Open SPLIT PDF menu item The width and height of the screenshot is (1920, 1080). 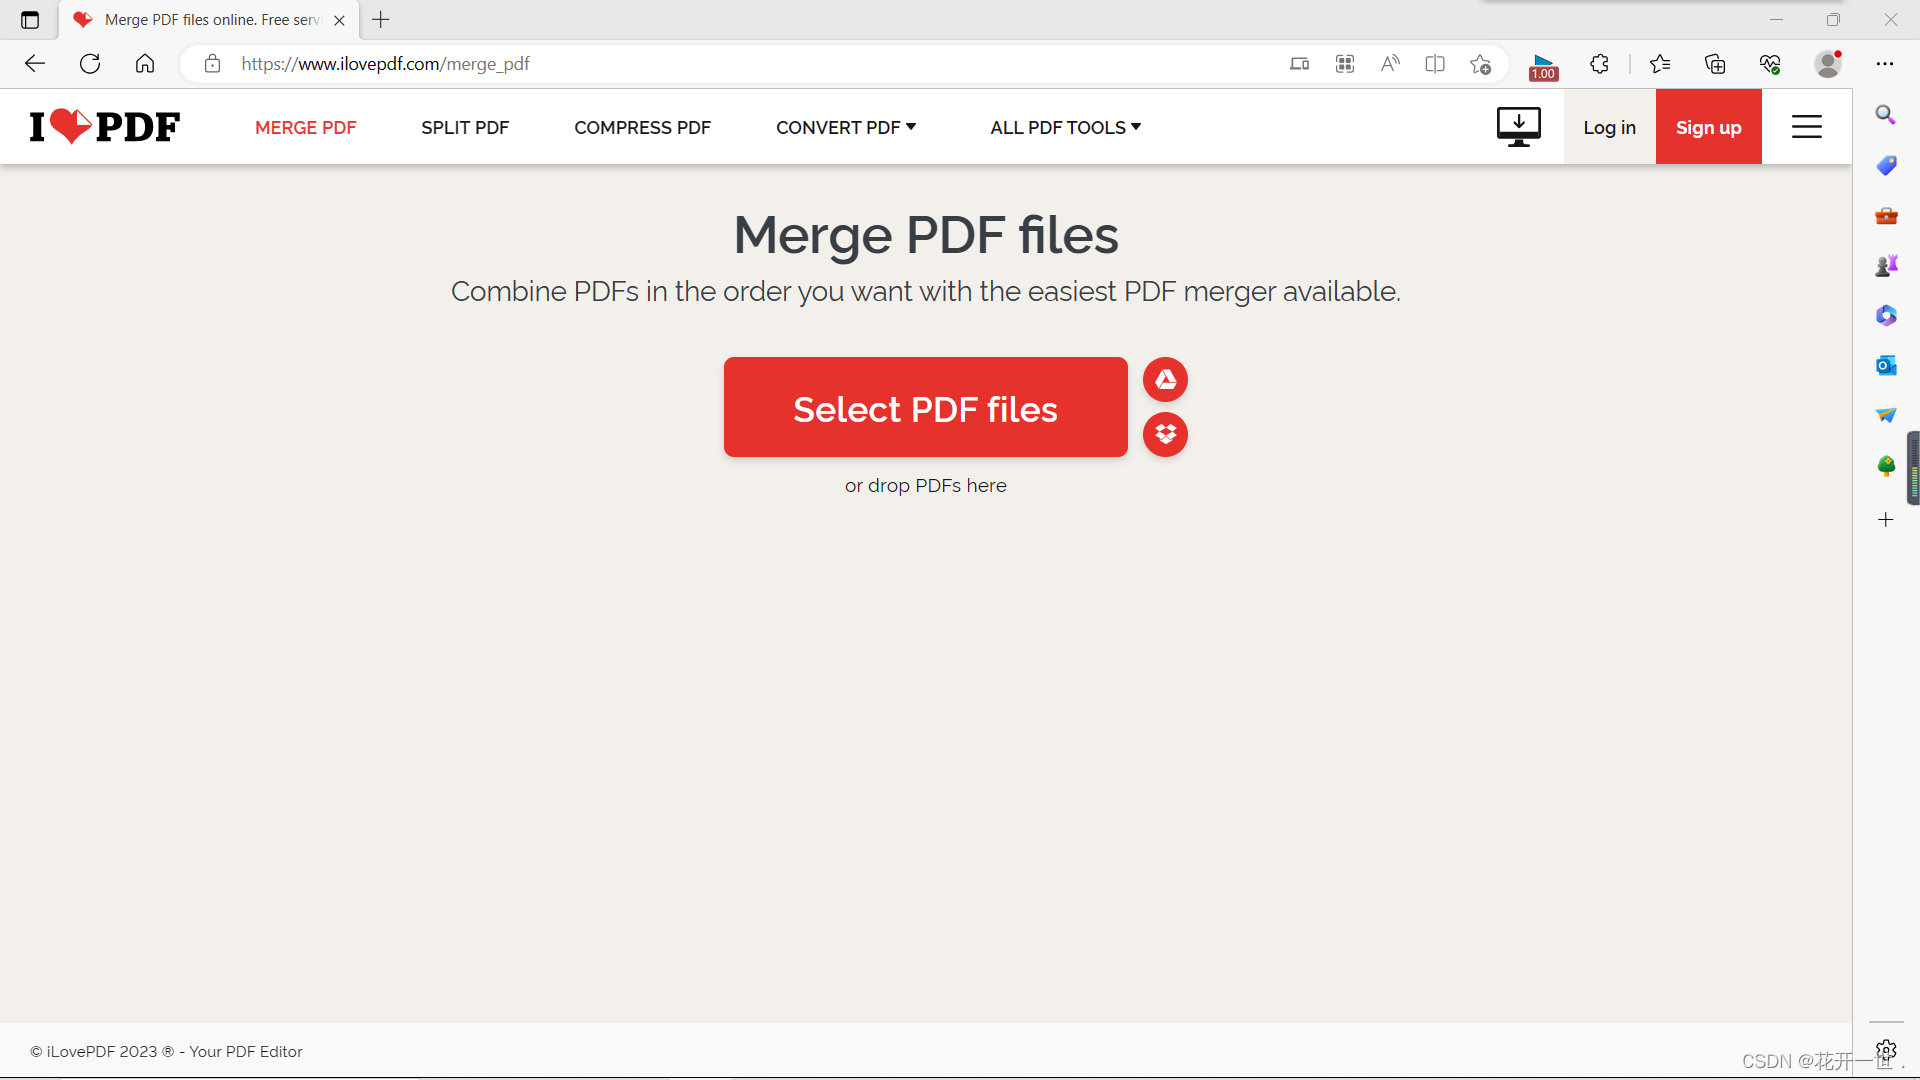pos(465,127)
